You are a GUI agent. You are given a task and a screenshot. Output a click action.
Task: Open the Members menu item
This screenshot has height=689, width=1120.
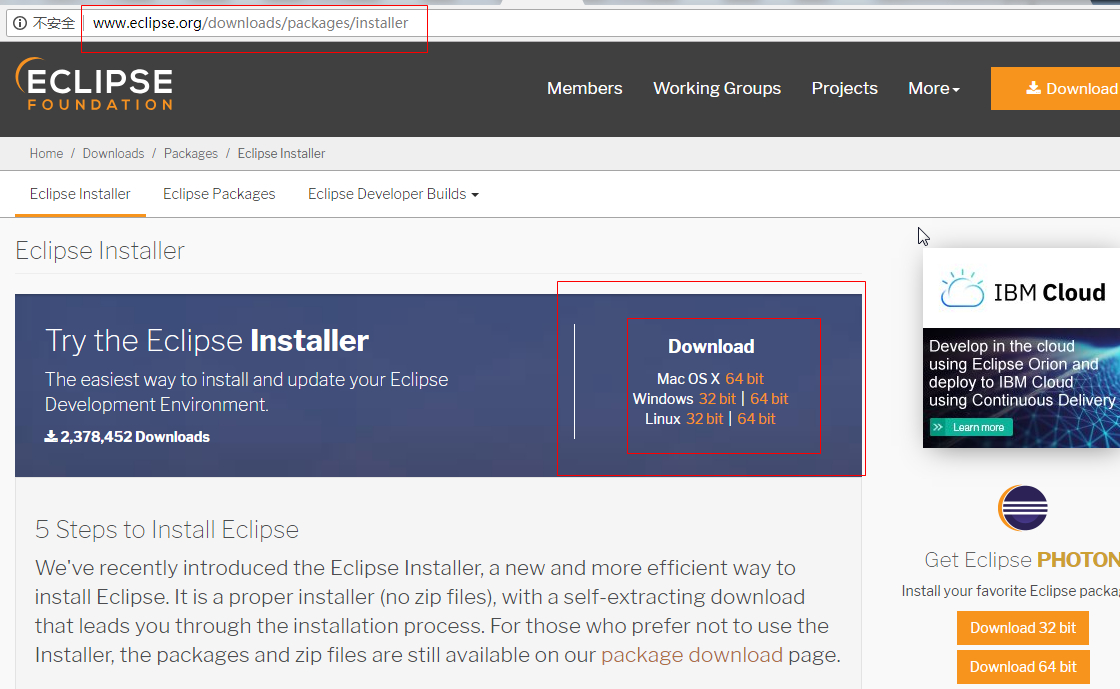[584, 88]
